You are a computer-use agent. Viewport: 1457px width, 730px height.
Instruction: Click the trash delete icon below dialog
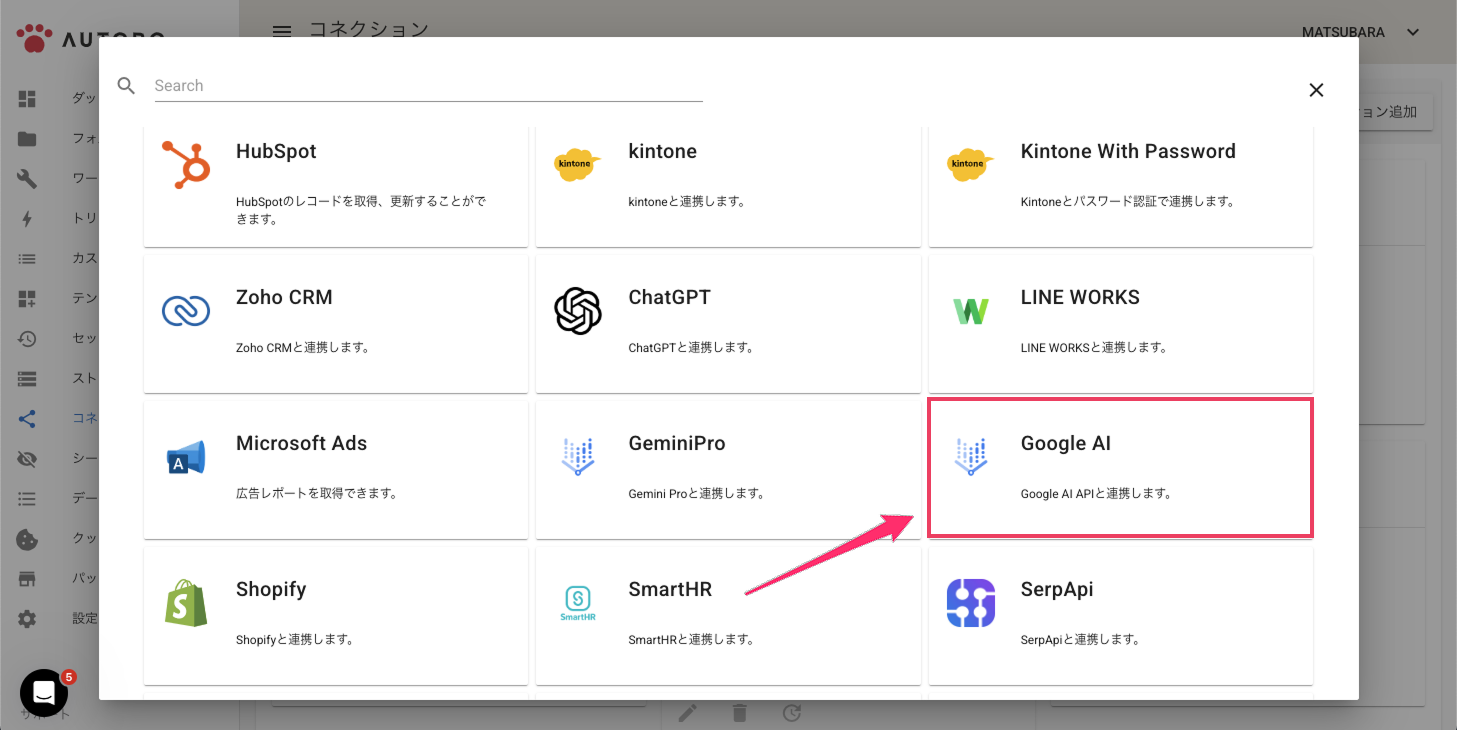point(739,713)
